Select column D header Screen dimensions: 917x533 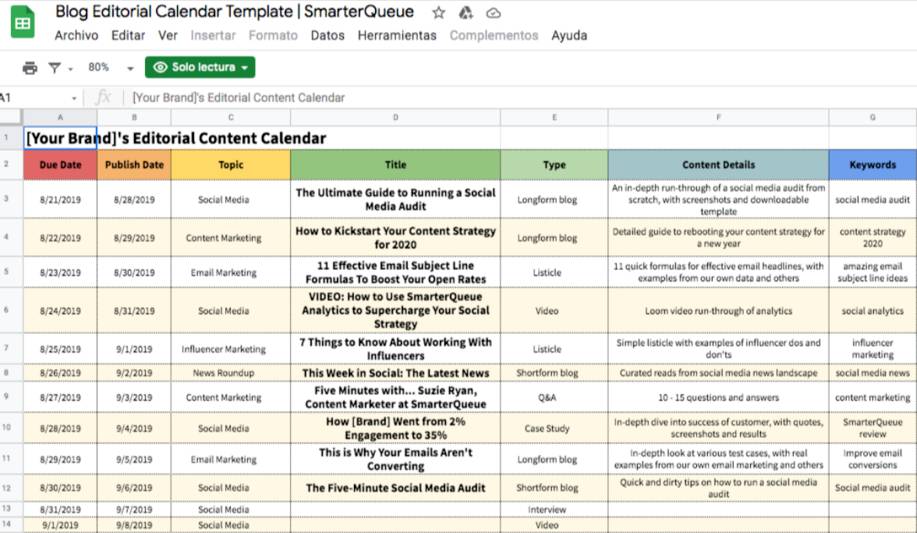(395, 117)
